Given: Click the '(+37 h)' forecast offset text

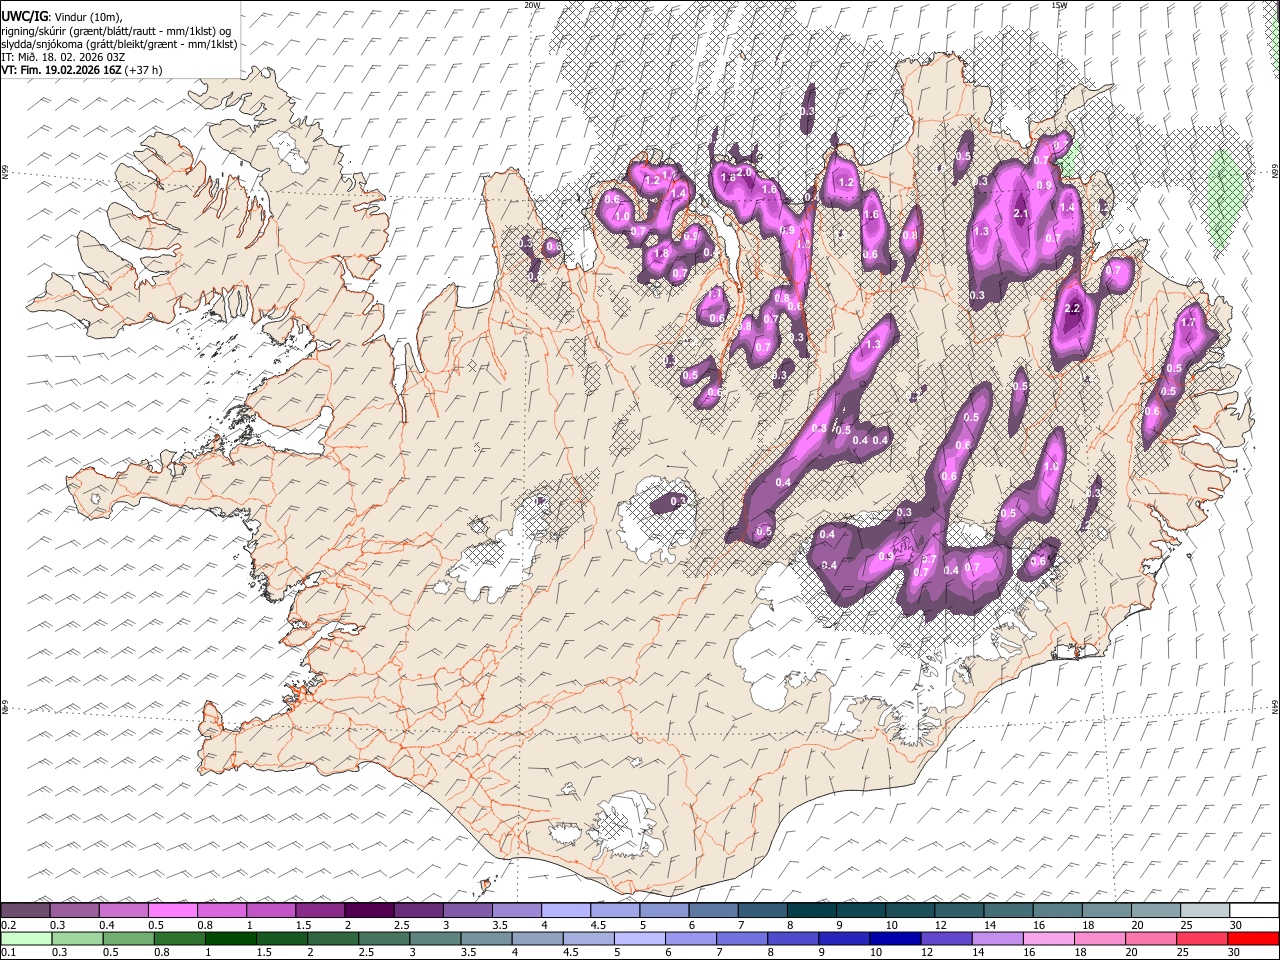Looking at the screenshot, I should (x=144, y=70).
